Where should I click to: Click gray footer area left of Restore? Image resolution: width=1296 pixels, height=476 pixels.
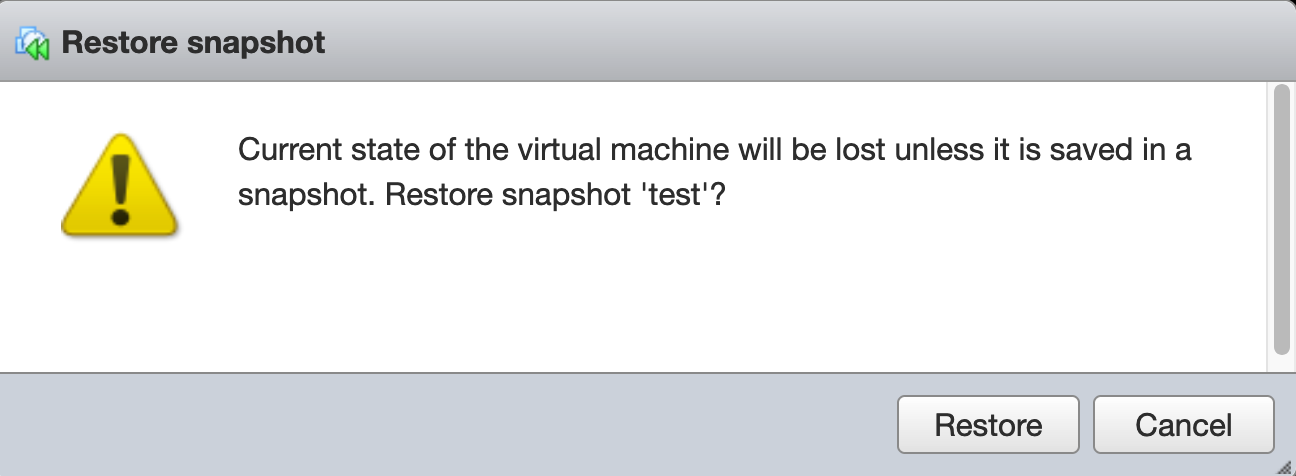[x=450, y=425]
